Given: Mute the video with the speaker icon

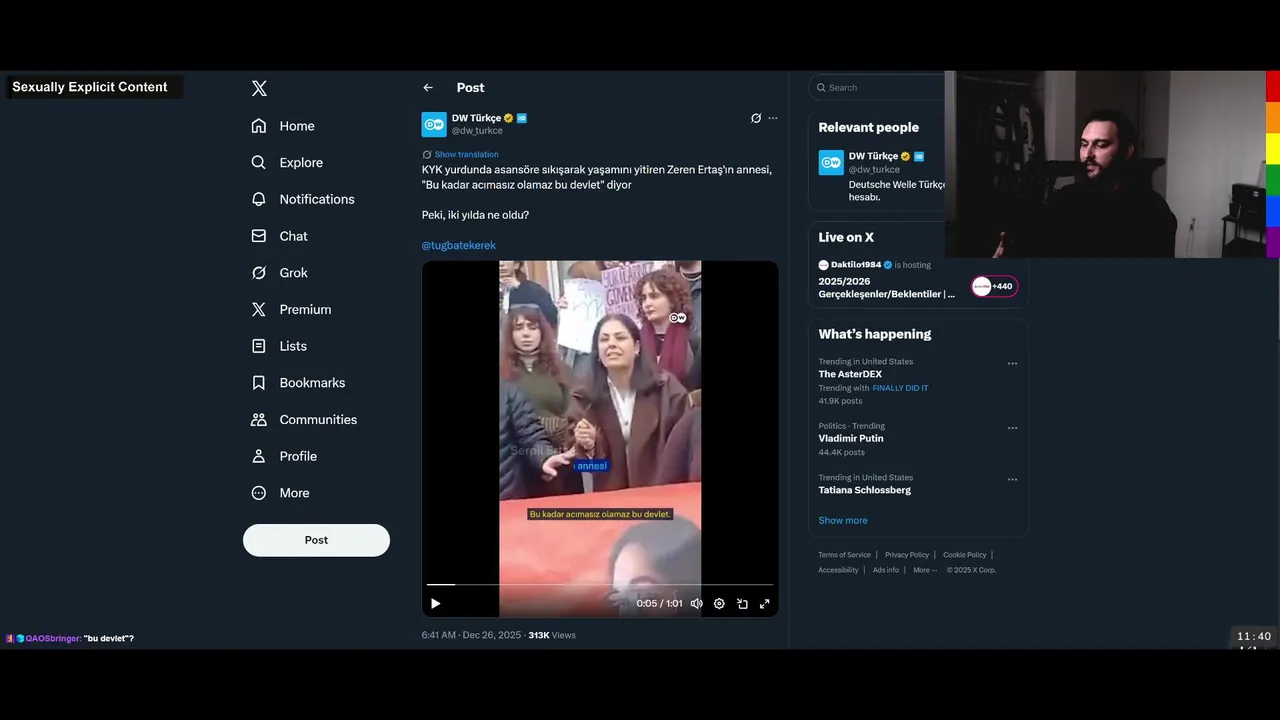Looking at the screenshot, I should [x=697, y=603].
